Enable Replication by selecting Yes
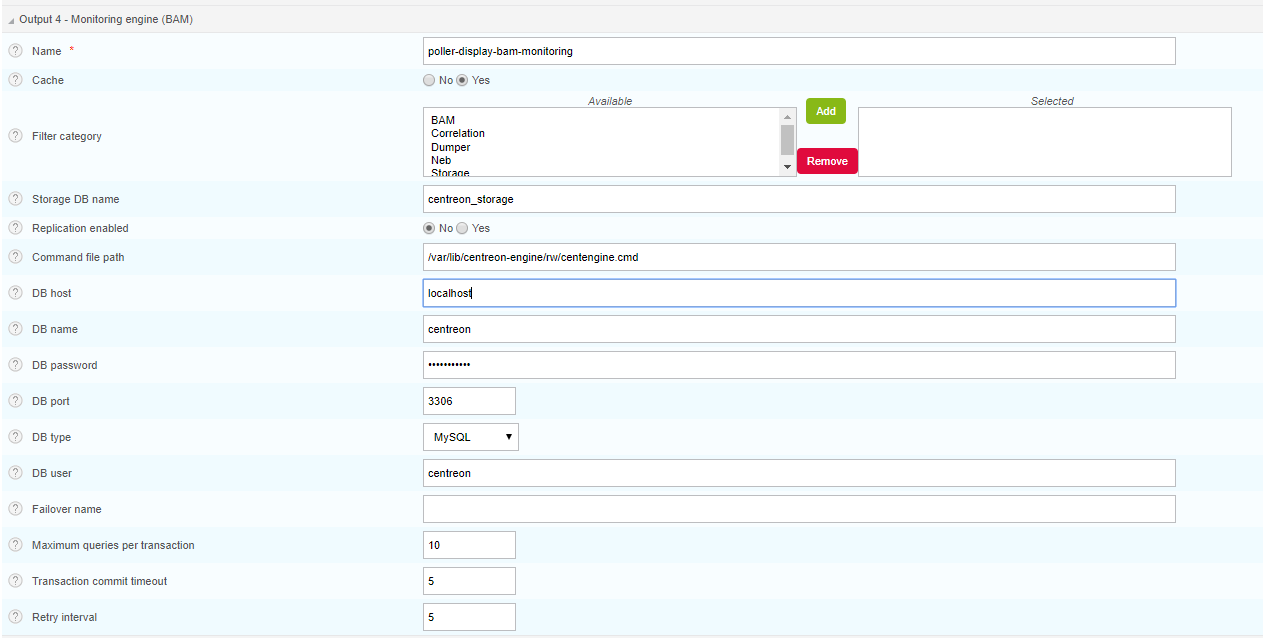Viewport: 1263px width, 638px height. pos(462,228)
